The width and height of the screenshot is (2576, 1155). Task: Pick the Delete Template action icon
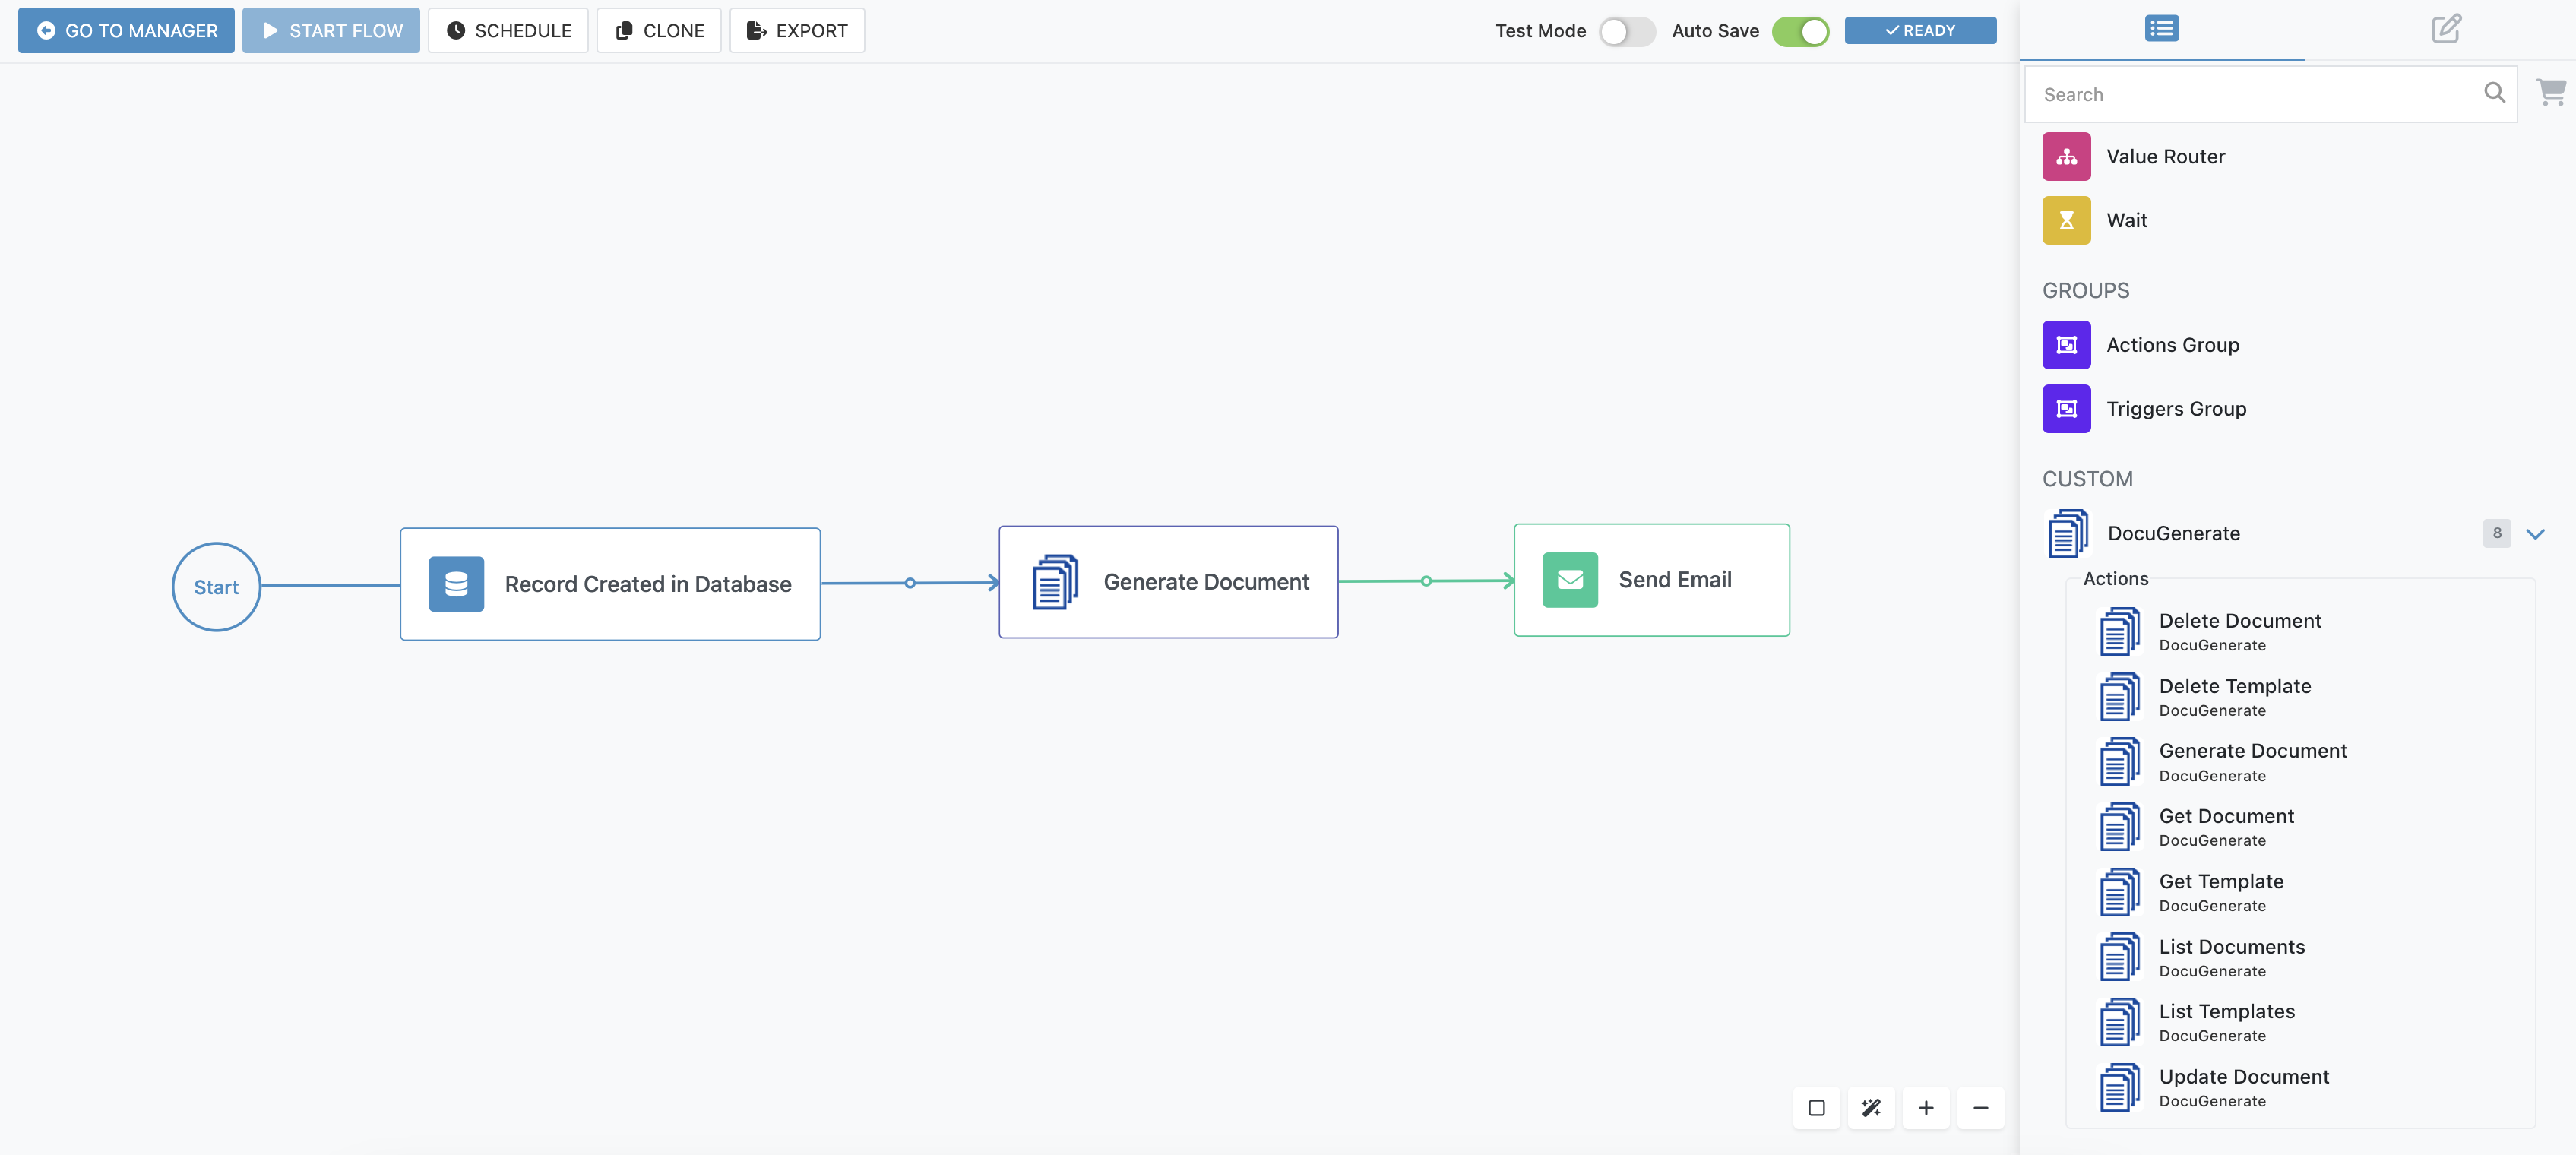pyautogui.click(x=2120, y=696)
